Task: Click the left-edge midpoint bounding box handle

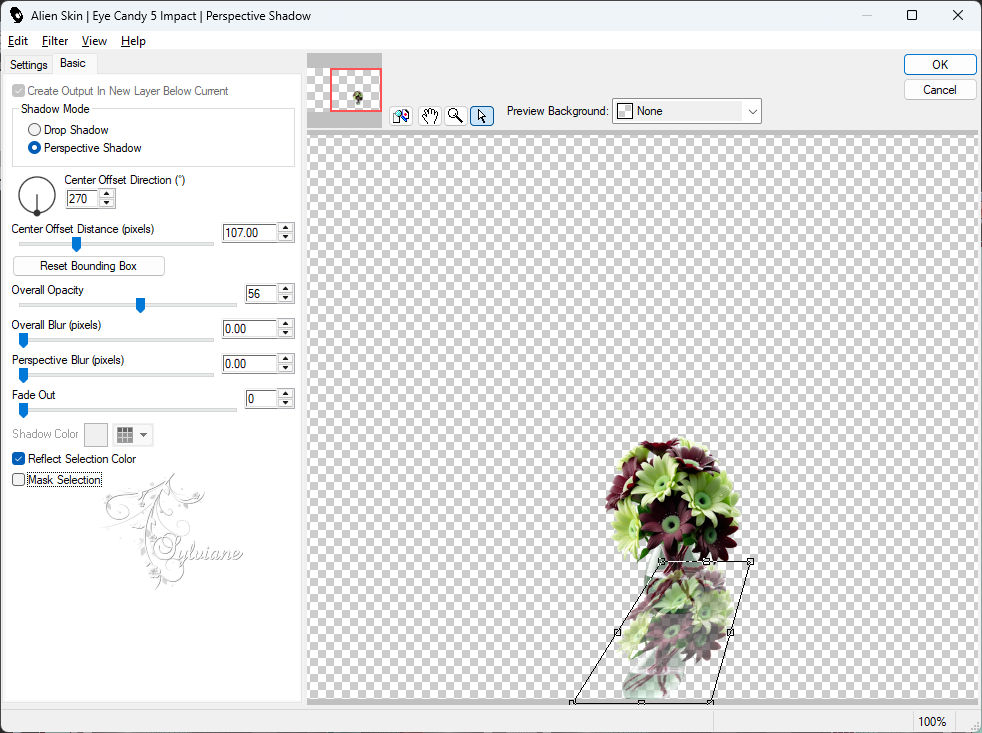Action: 618,632
